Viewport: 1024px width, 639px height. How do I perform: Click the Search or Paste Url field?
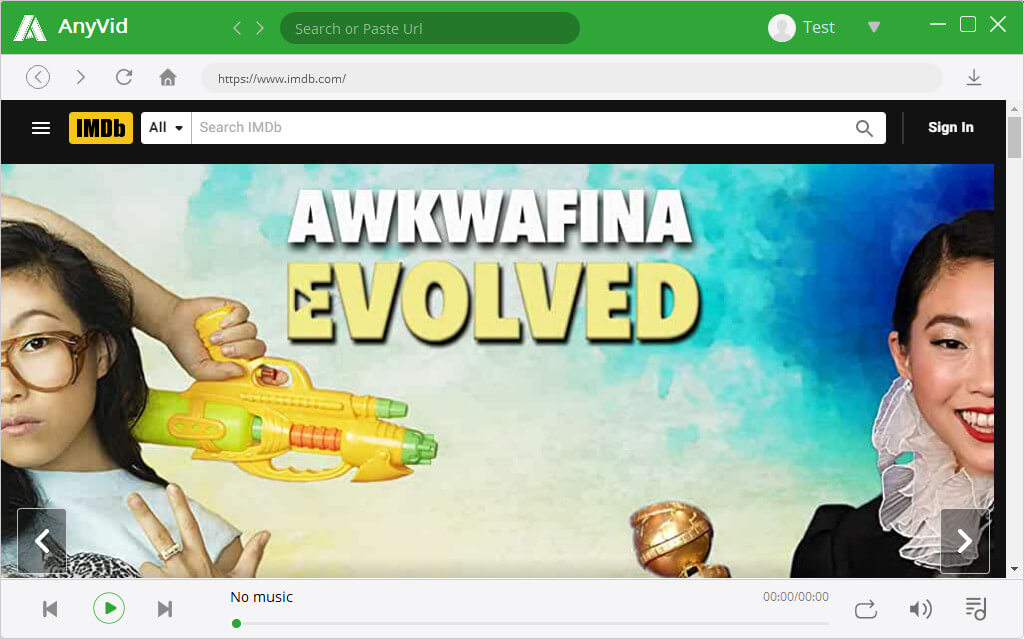coord(430,28)
